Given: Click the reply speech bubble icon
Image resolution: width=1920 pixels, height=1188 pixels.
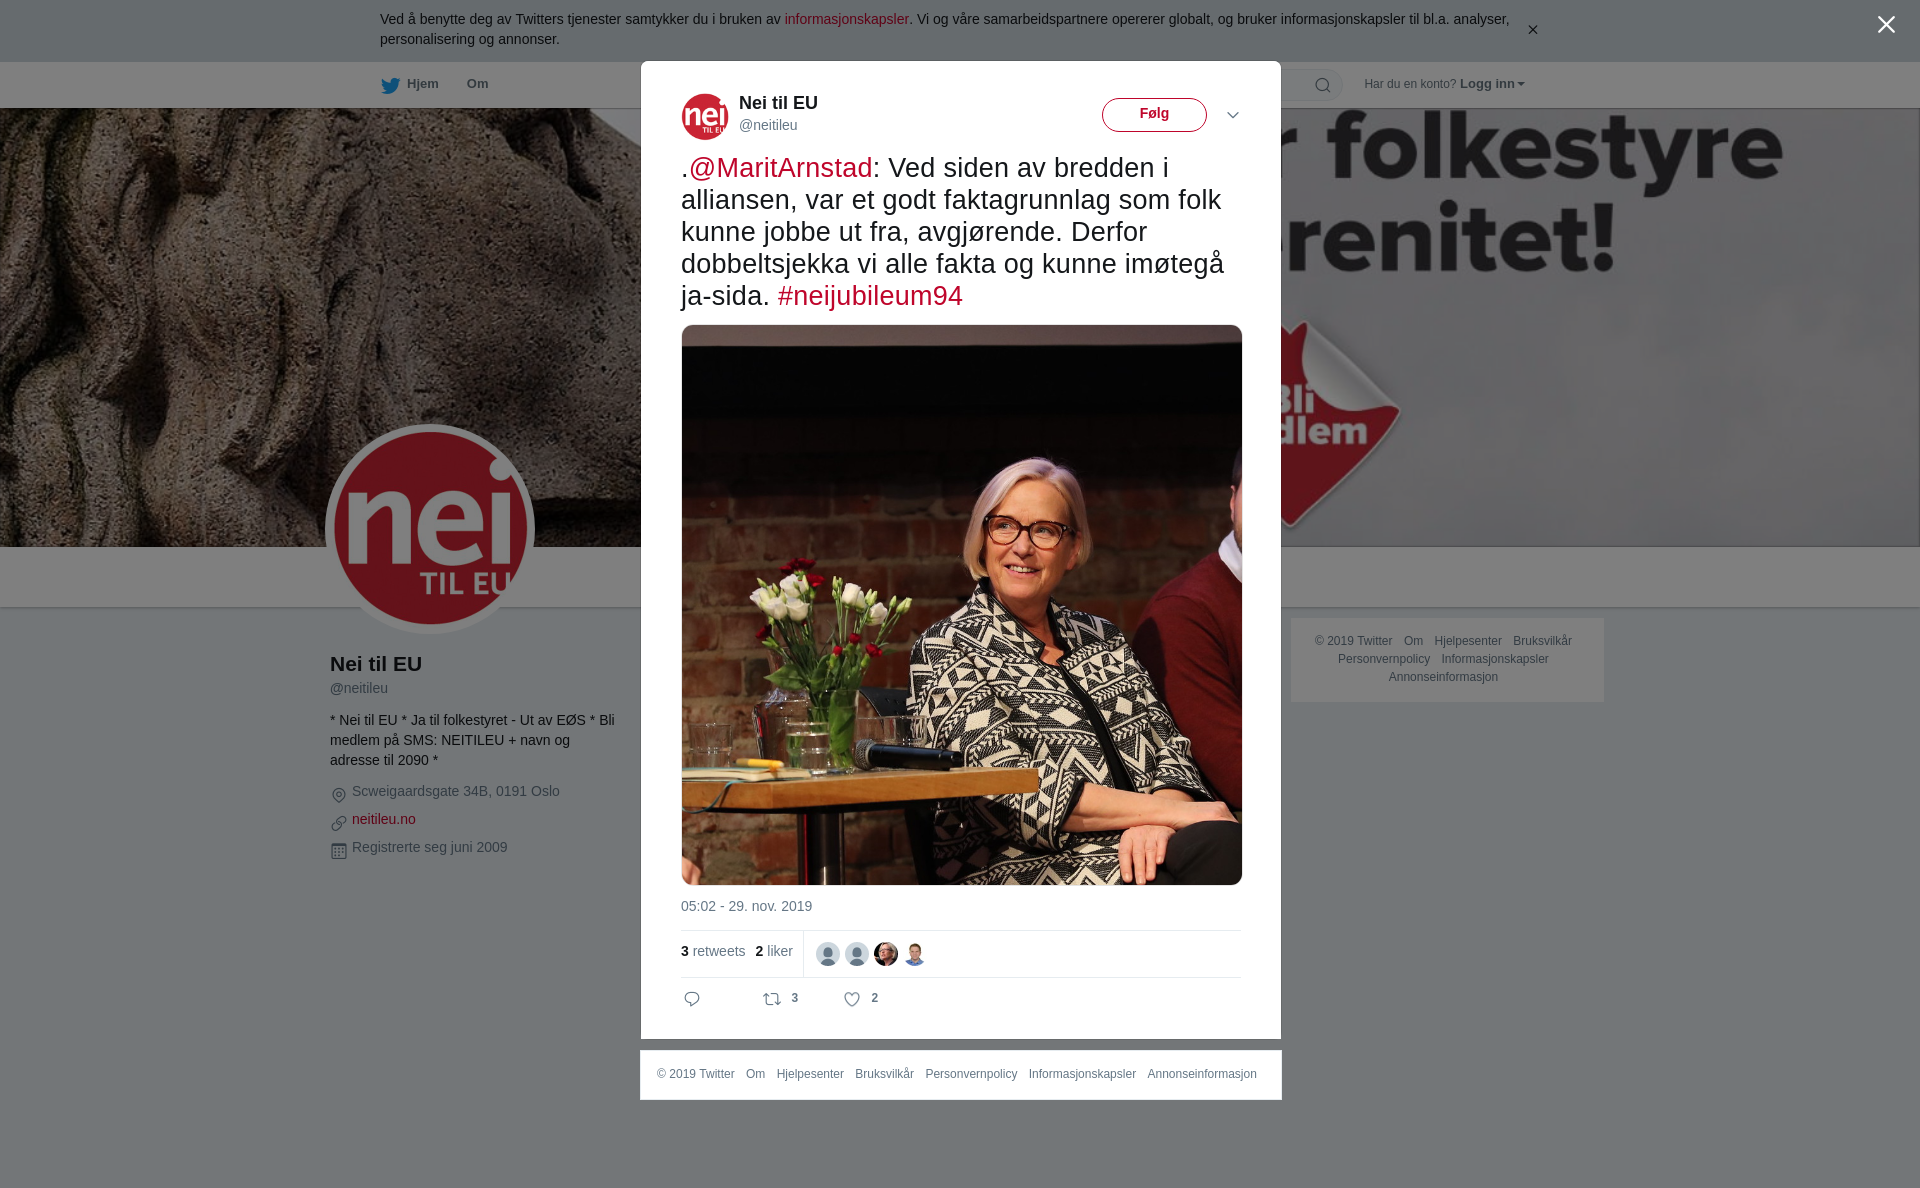Looking at the screenshot, I should pos(692,999).
